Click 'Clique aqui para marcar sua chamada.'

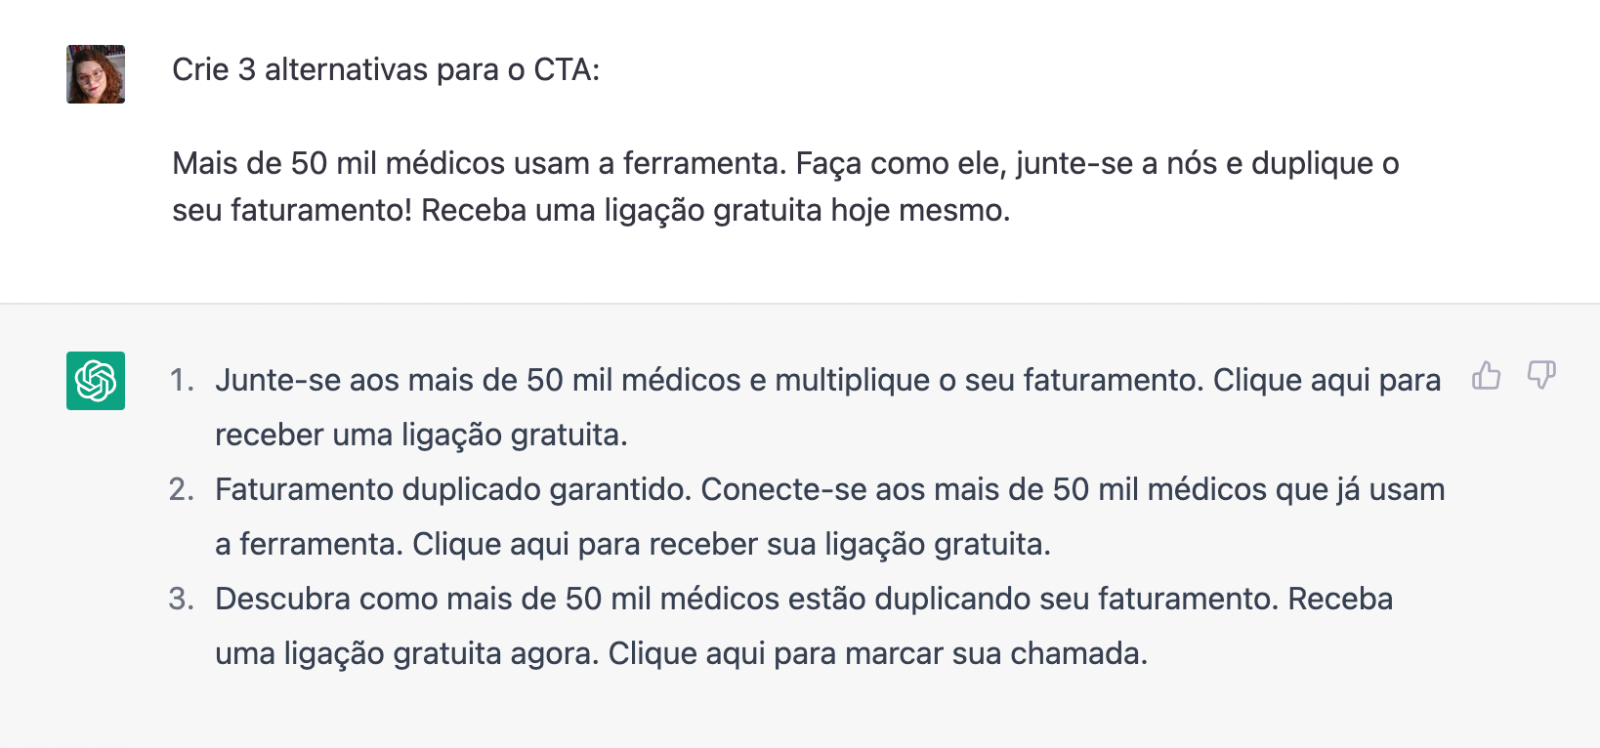878,654
